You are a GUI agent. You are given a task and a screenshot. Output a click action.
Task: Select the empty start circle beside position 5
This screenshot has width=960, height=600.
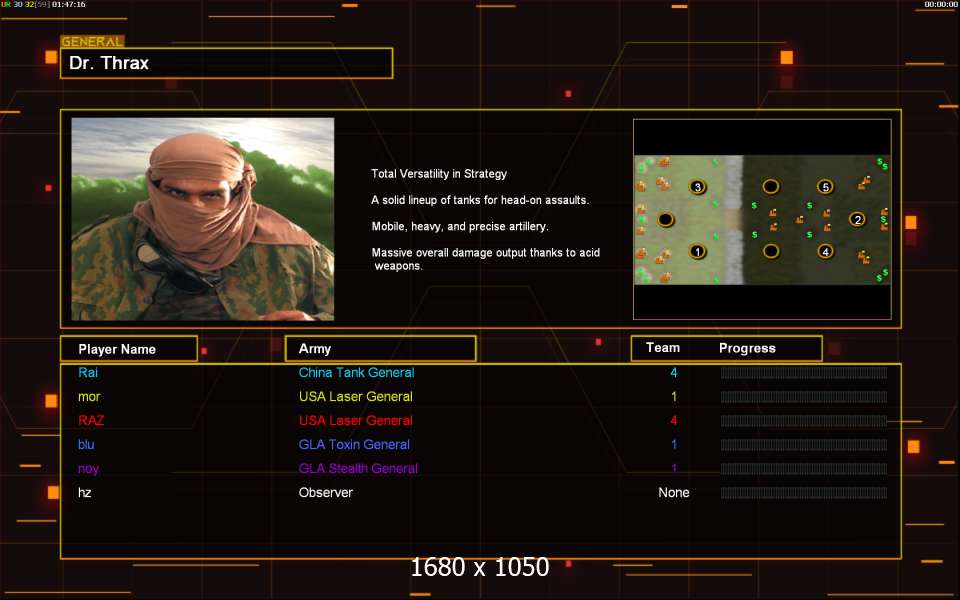770,186
